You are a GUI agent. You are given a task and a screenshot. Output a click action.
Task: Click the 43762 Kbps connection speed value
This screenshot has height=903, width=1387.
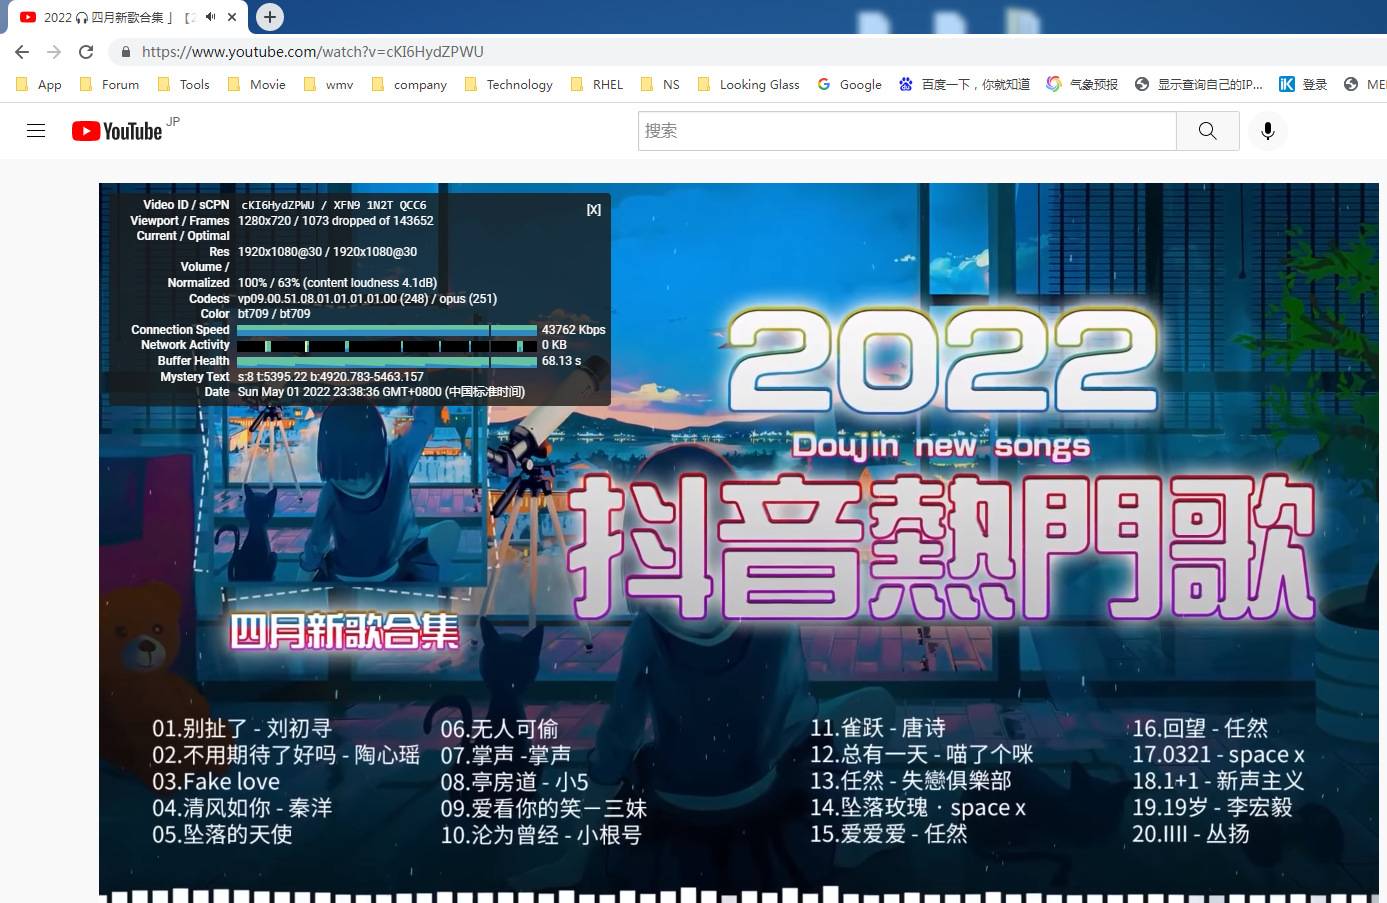click(573, 330)
